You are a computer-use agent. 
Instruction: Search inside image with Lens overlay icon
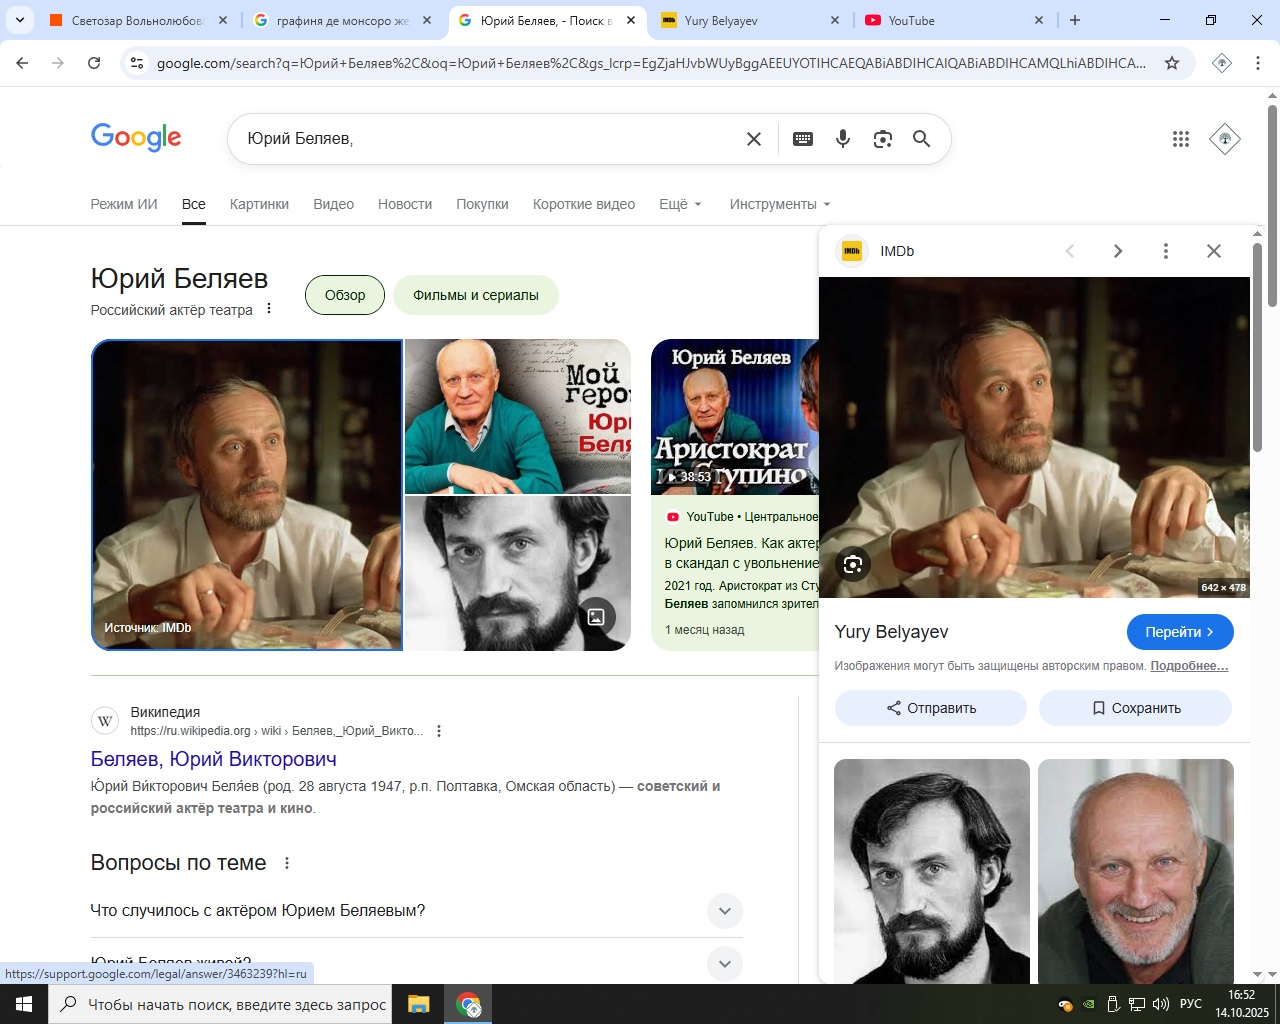[x=852, y=565]
